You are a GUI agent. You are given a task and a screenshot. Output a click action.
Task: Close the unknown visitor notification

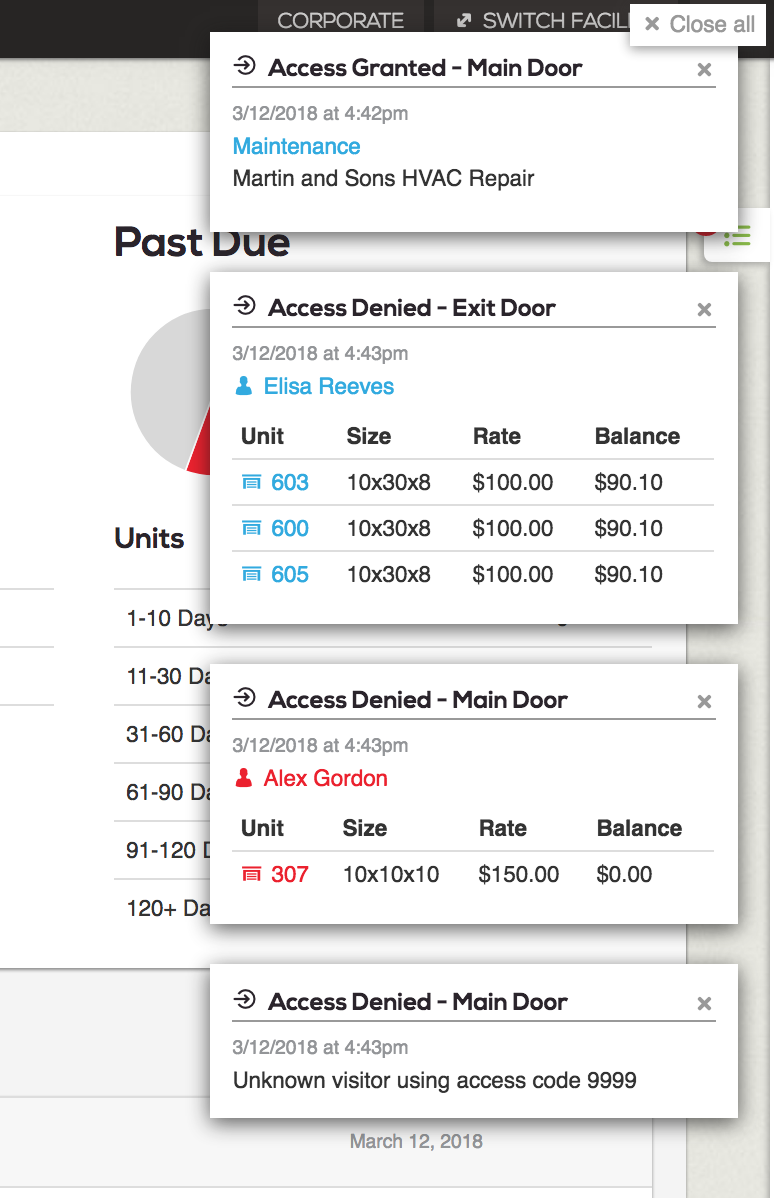pyautogui.click(x=704, y=1004)
